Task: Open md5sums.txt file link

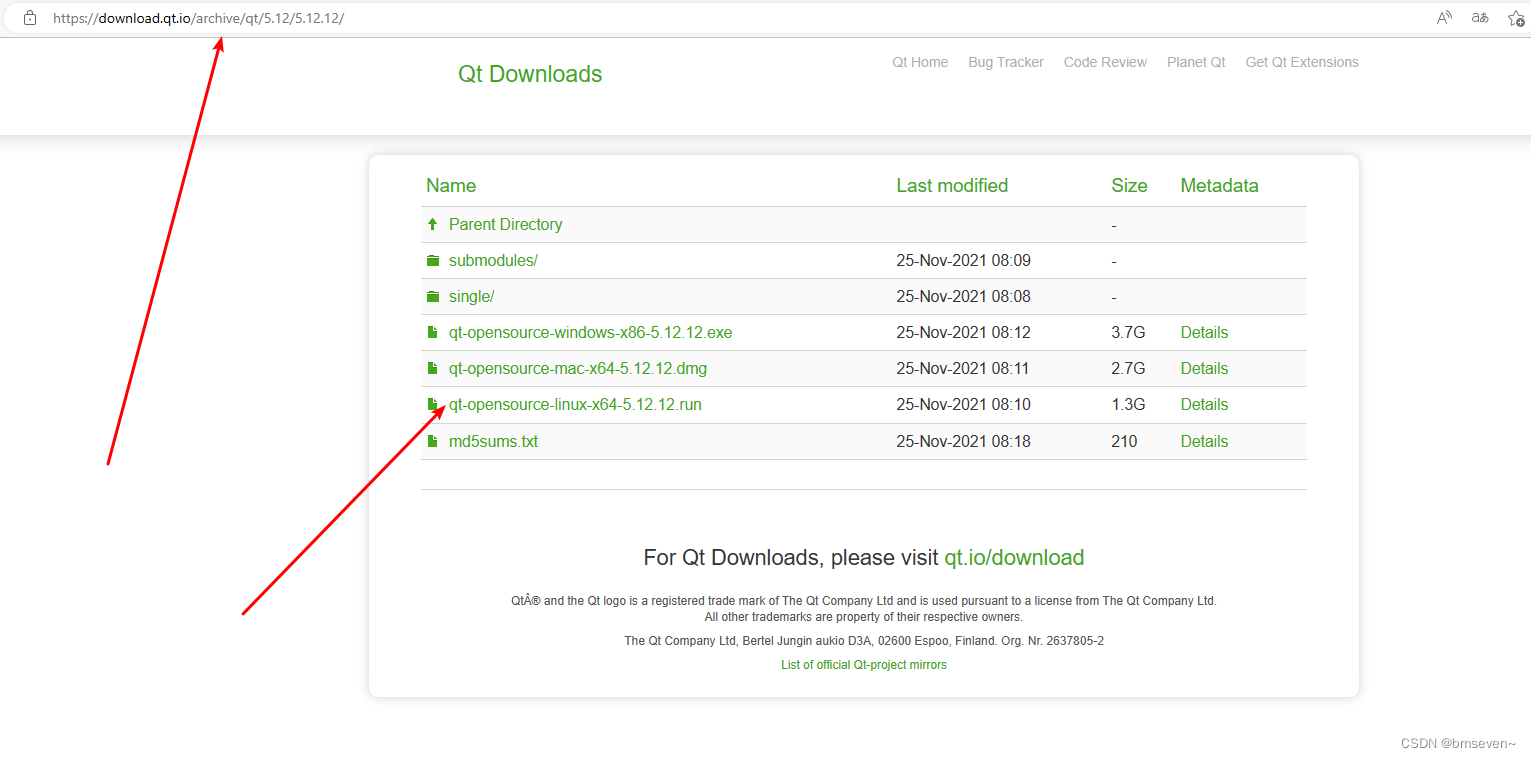Action: 493,441
